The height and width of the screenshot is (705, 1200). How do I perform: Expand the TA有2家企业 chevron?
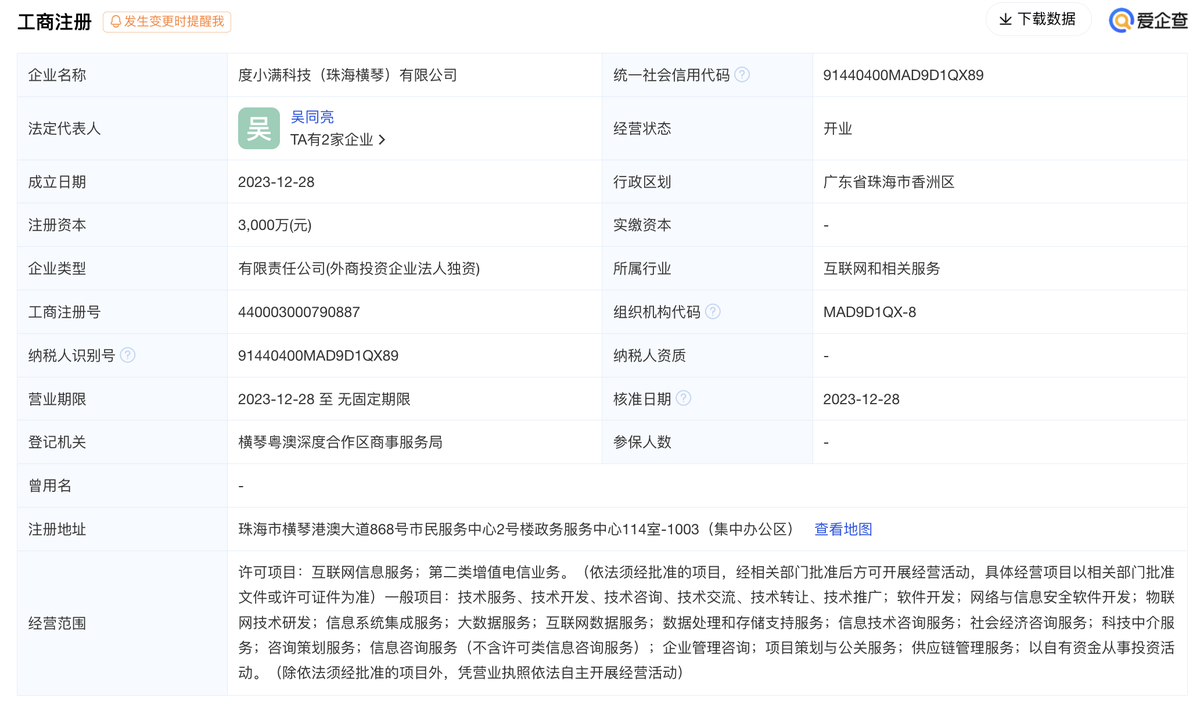383,140
